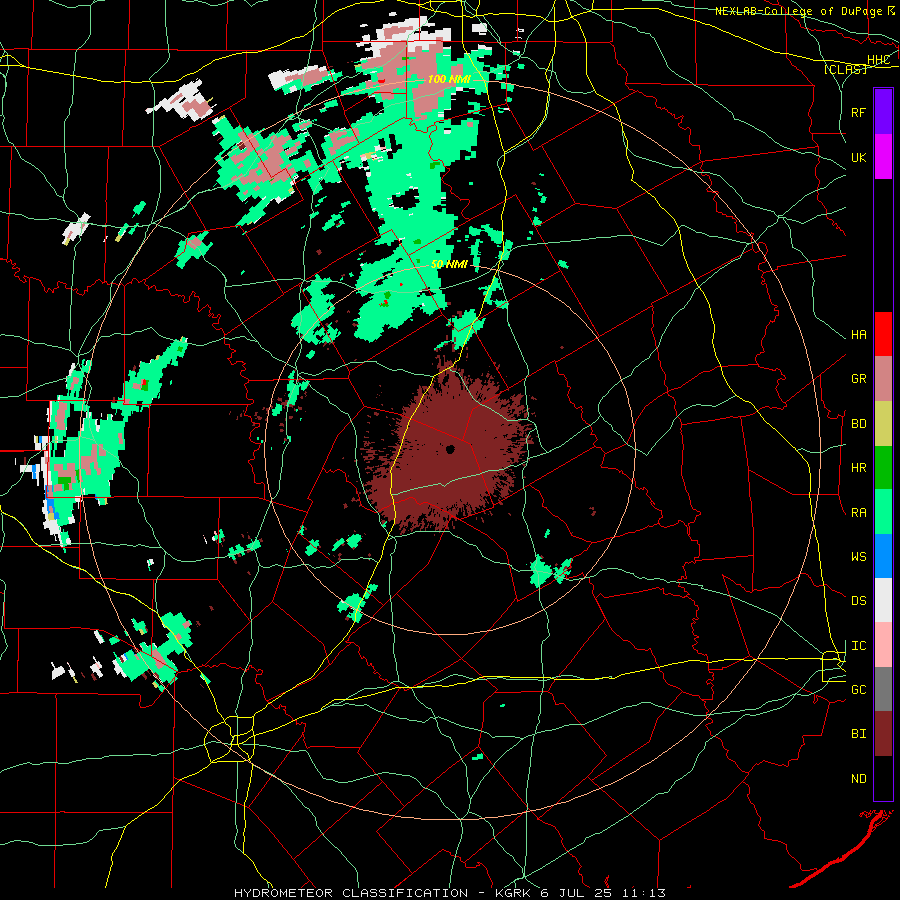Select the WS blue legend swatch
900x900 pixels.
[883, 556]
